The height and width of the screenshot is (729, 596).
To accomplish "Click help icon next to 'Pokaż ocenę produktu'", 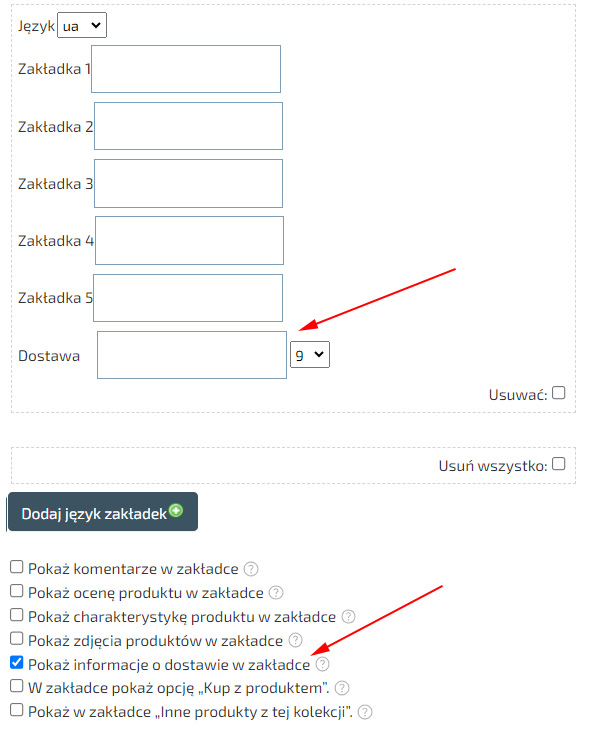I will (x=276, y=593).
